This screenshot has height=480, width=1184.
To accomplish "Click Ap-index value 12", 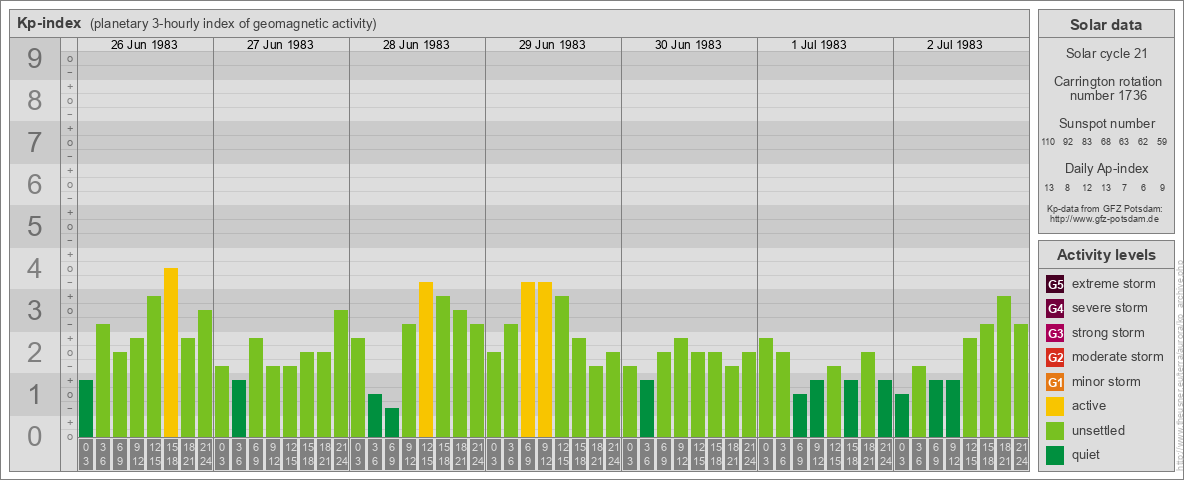I will pos(1087,187).
